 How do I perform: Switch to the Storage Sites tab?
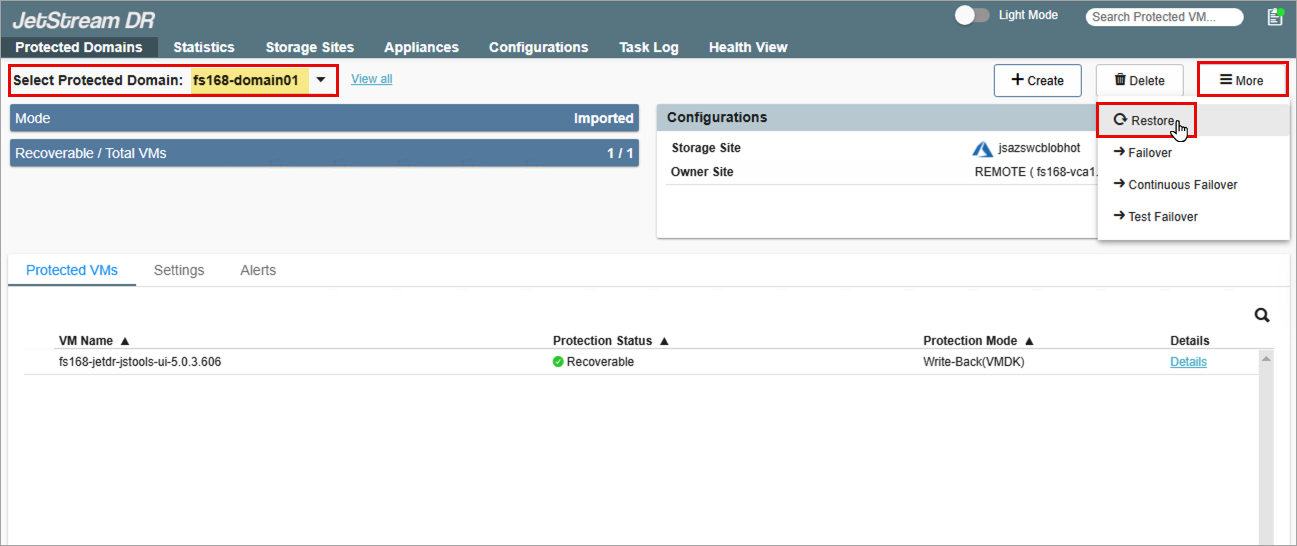click(309, 47)
